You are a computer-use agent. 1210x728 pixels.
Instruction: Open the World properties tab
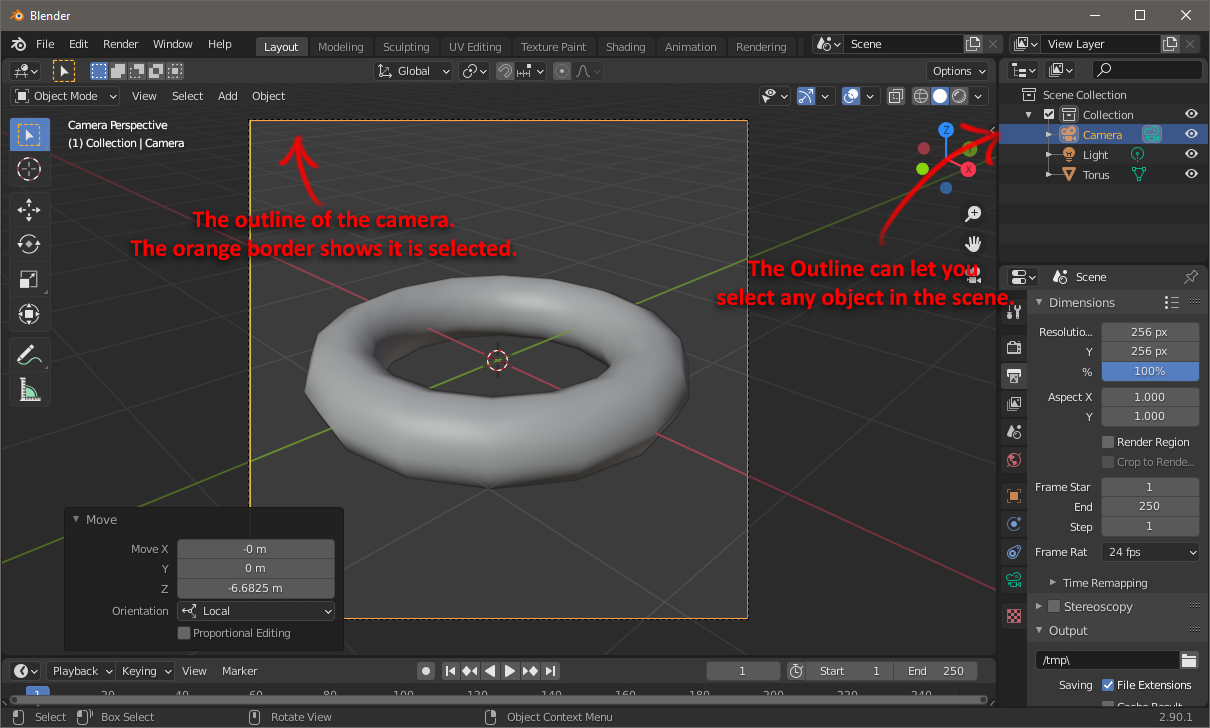pos(1014,460)
